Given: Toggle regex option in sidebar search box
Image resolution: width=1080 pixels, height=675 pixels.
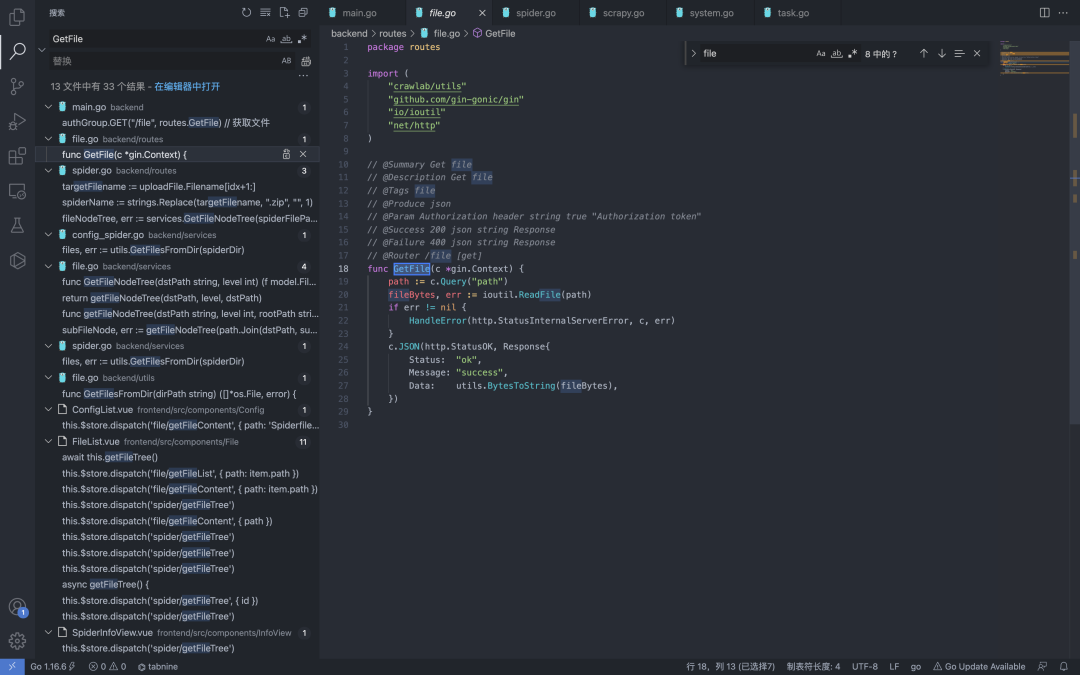Looking at the screenshot, I should tap(303, 39).
